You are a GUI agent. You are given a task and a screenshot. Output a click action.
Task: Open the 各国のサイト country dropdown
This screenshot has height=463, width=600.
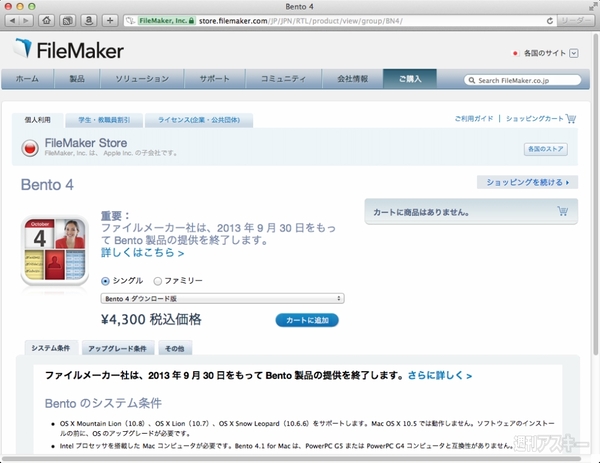pos(574,53)
